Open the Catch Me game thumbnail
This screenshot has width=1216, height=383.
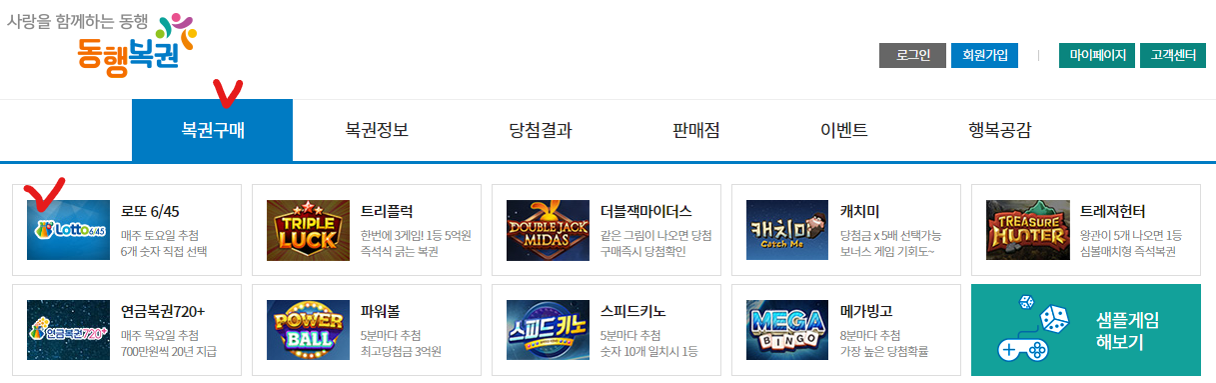pos(788,229)
